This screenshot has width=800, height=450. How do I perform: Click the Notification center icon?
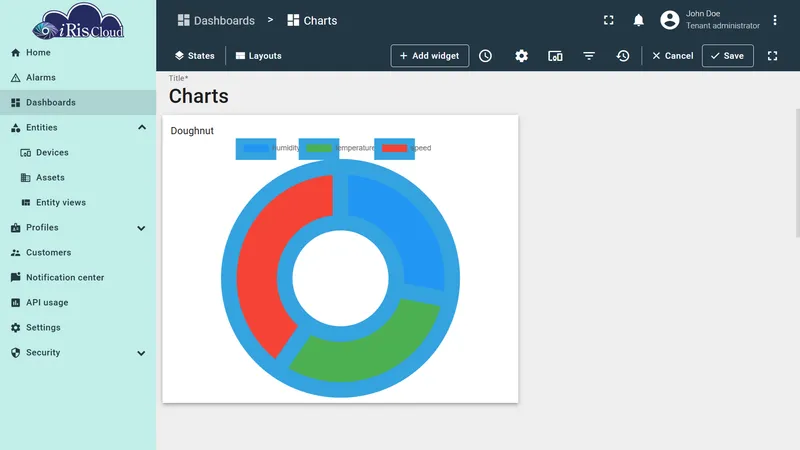(x=15, y=277)
